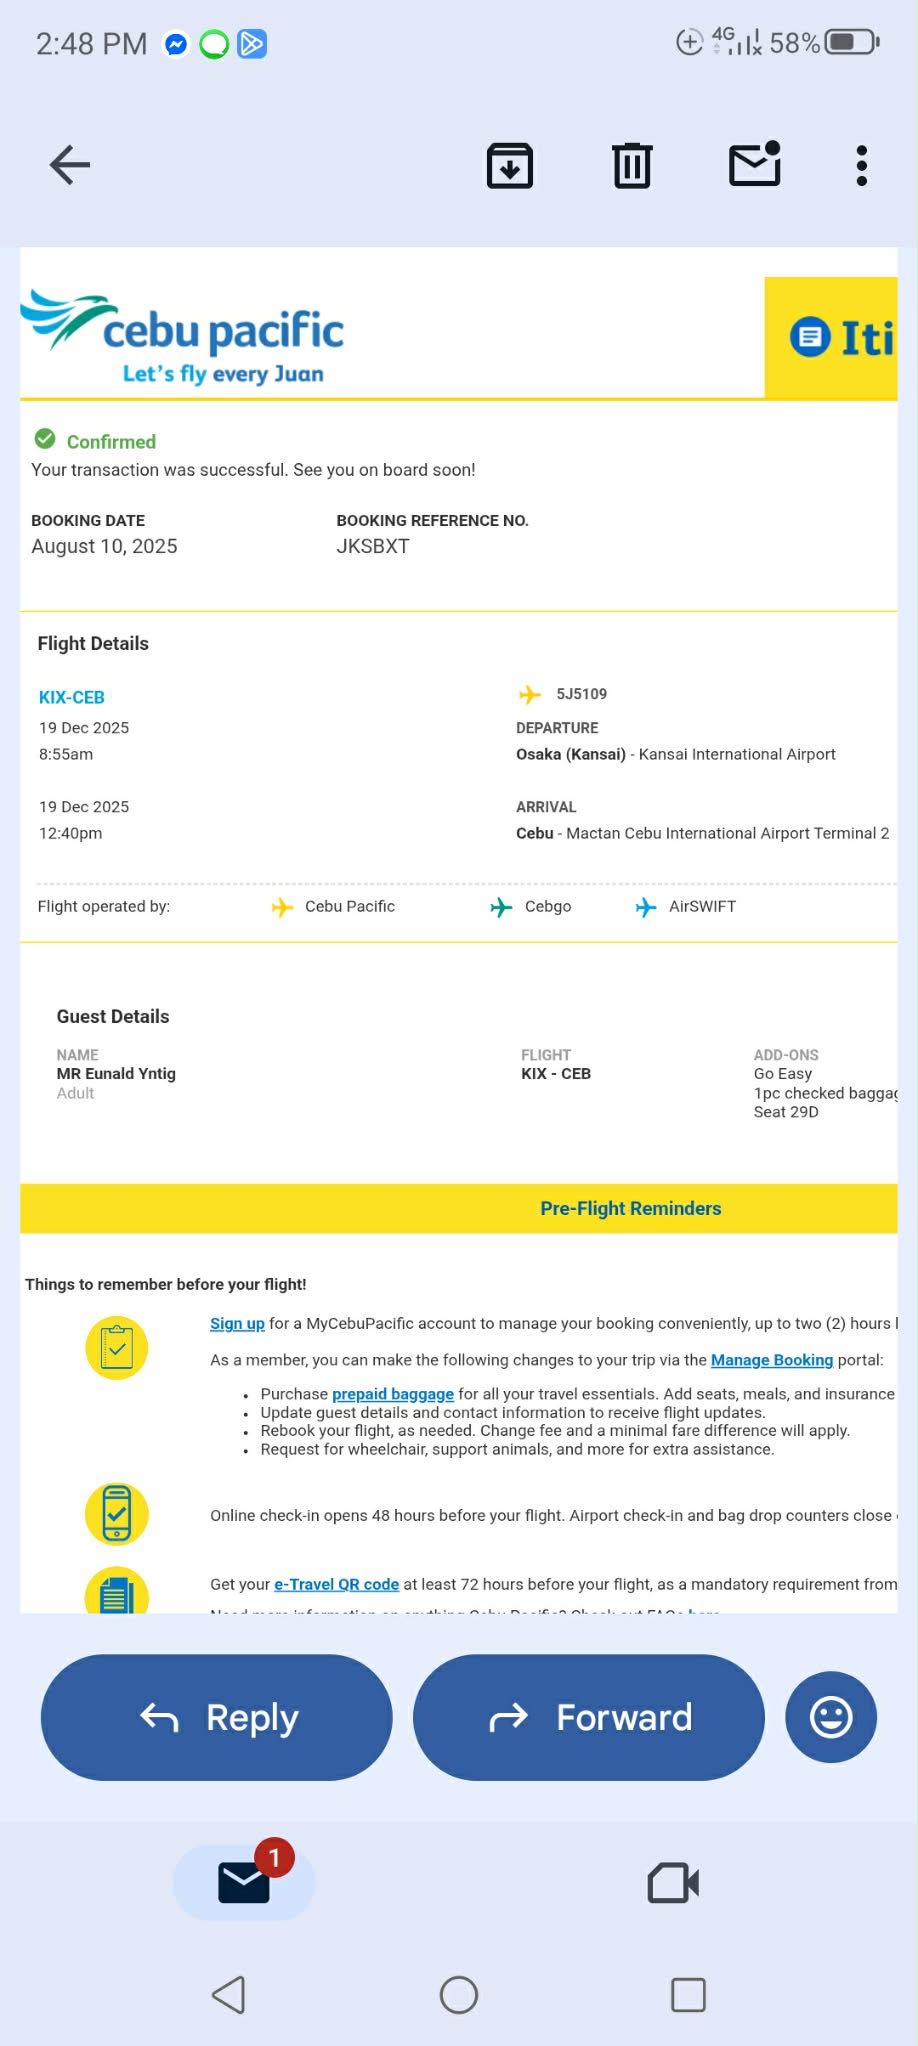This screenshot has height=2046, width=918.
Task: Open the Sign up link
Action: (237, 1323)
